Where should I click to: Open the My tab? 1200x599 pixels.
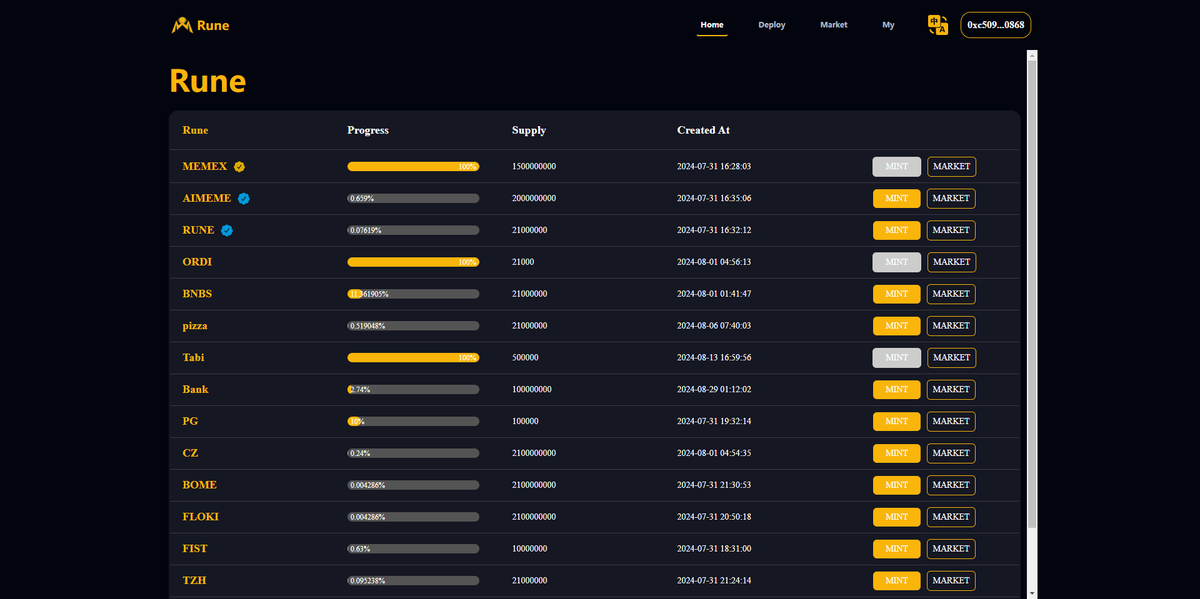click(888, 25)
